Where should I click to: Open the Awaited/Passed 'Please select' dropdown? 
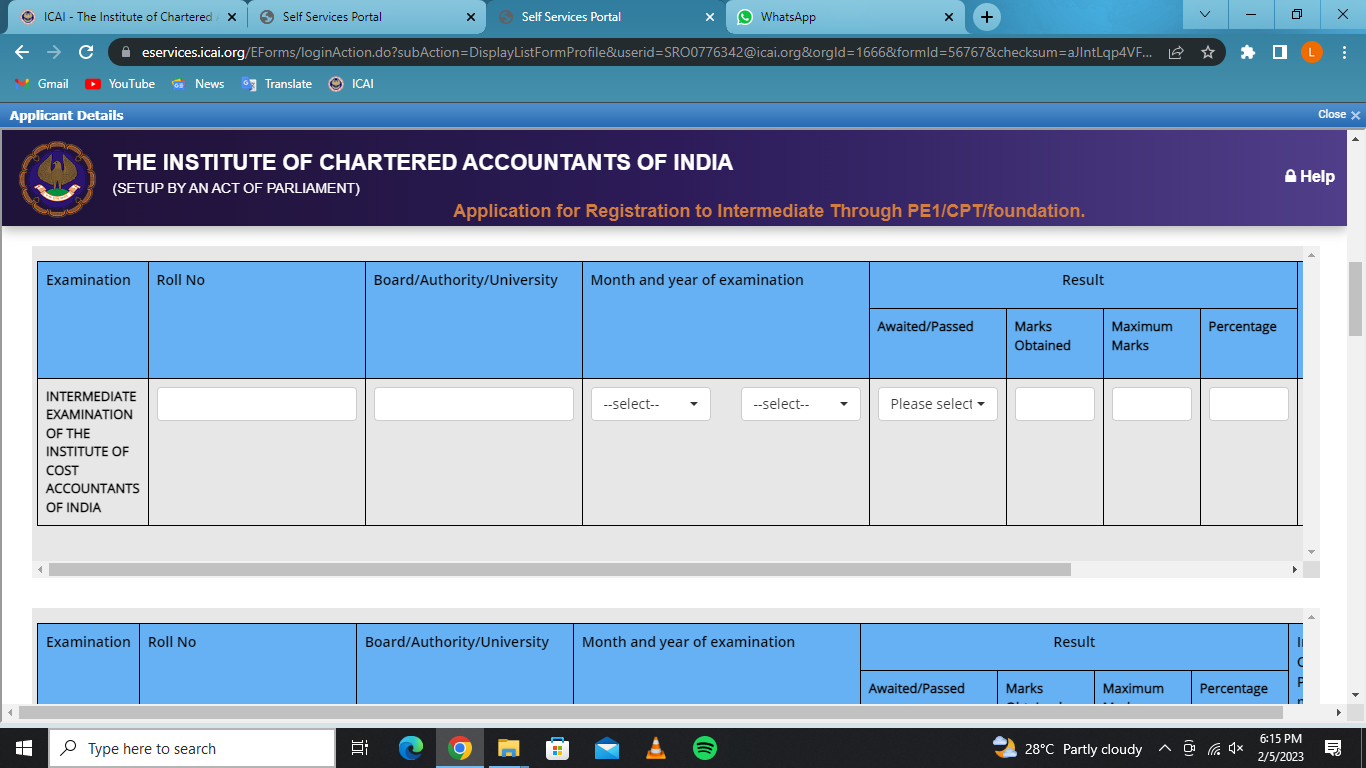[x=938, y=404]
